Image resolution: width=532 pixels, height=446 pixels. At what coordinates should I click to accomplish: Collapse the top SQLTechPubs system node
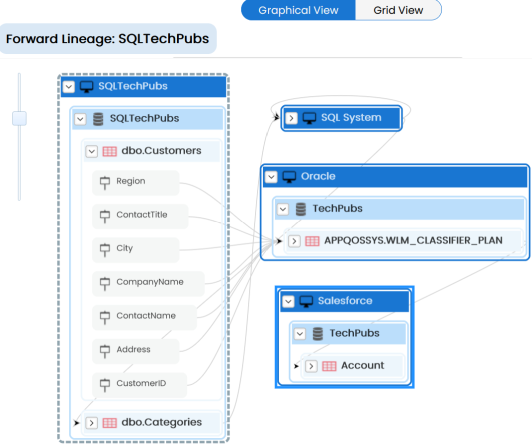pos(69,87)
